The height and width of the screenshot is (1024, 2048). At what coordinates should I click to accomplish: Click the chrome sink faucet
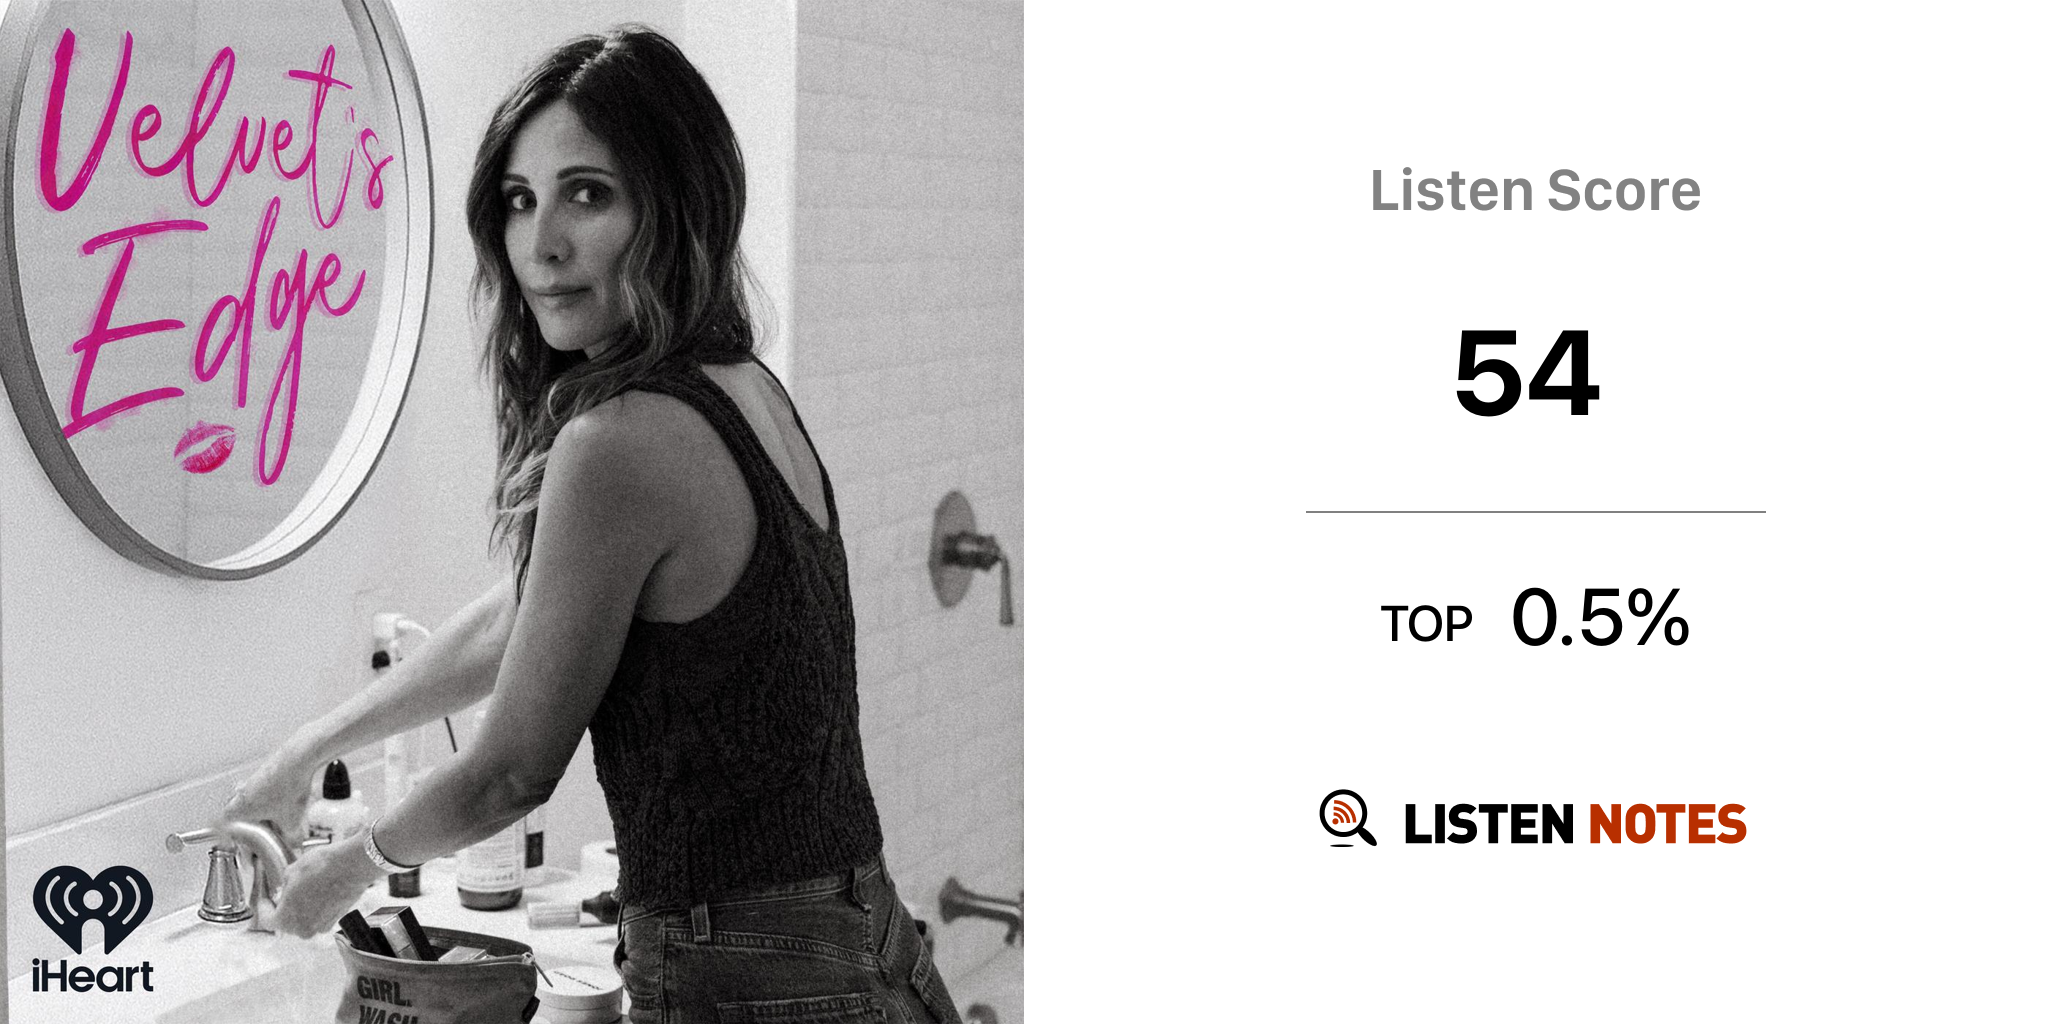(x=232, y=868)
